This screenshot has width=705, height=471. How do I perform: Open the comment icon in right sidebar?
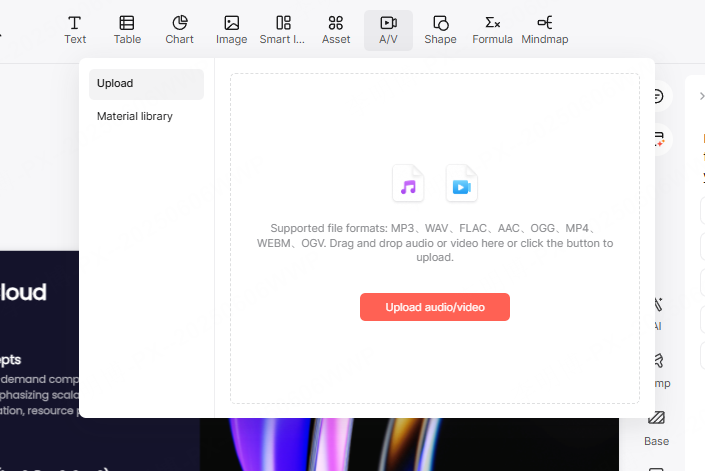657,96
